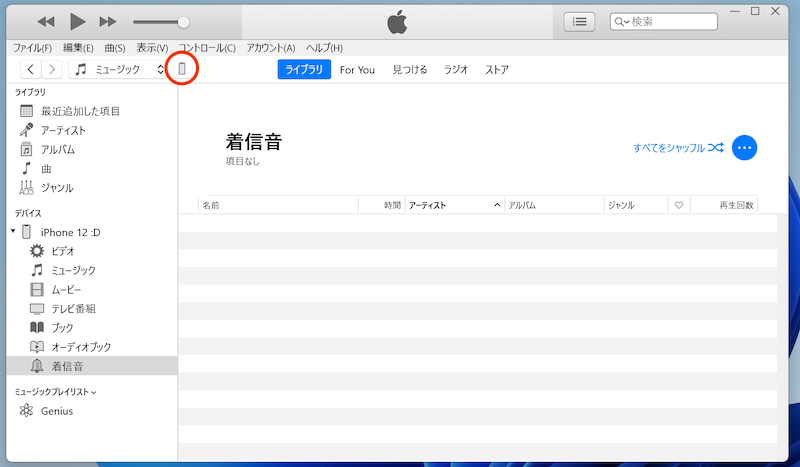
Task: Open the list view icon beside search
Action: [579, 21]
